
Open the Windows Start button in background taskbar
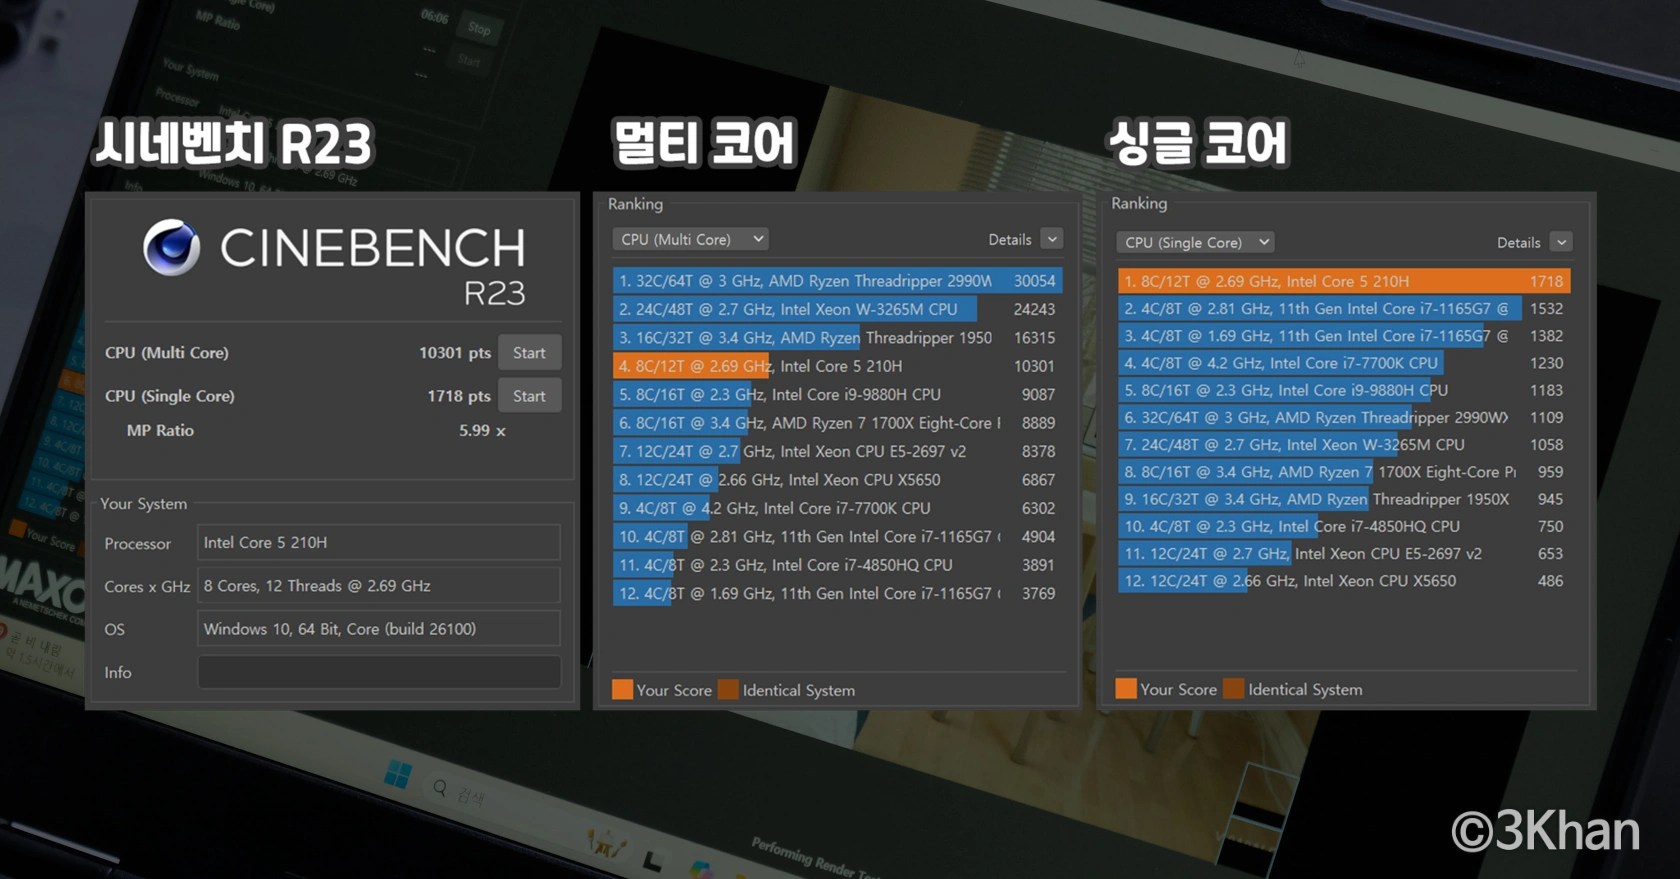398,773
